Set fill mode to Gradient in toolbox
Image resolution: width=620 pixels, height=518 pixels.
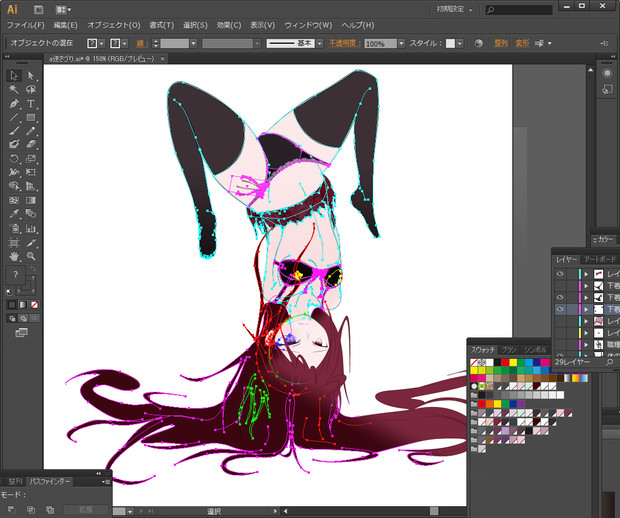pos(23,305)
